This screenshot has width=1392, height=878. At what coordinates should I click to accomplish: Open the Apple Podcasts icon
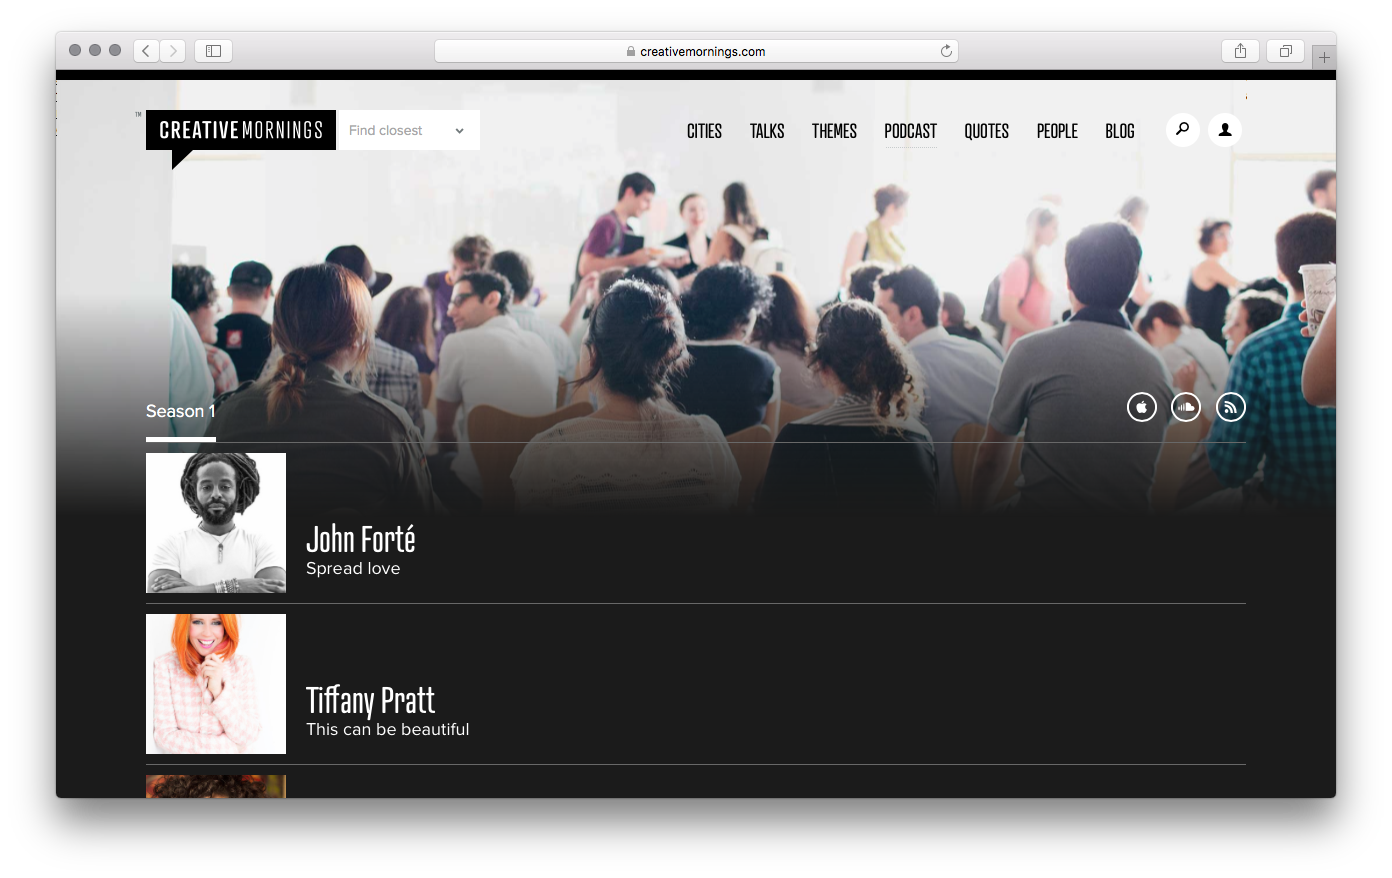pos(1142,407)
